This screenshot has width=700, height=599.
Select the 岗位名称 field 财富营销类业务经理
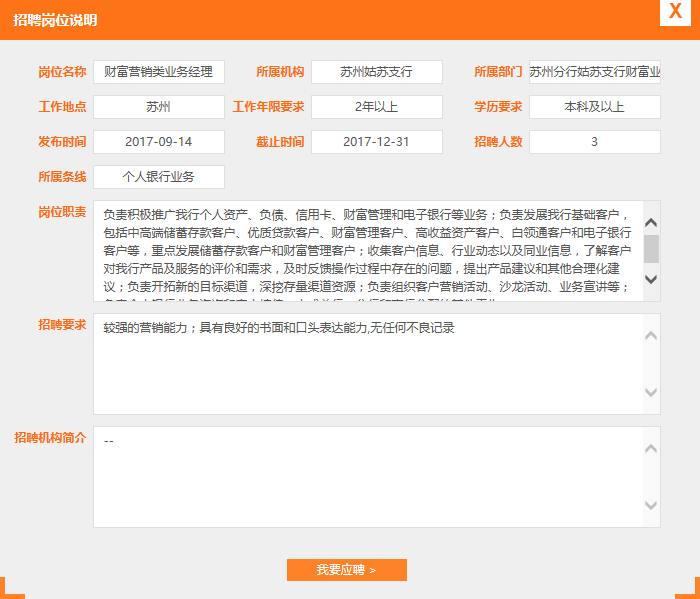[159, 72]
